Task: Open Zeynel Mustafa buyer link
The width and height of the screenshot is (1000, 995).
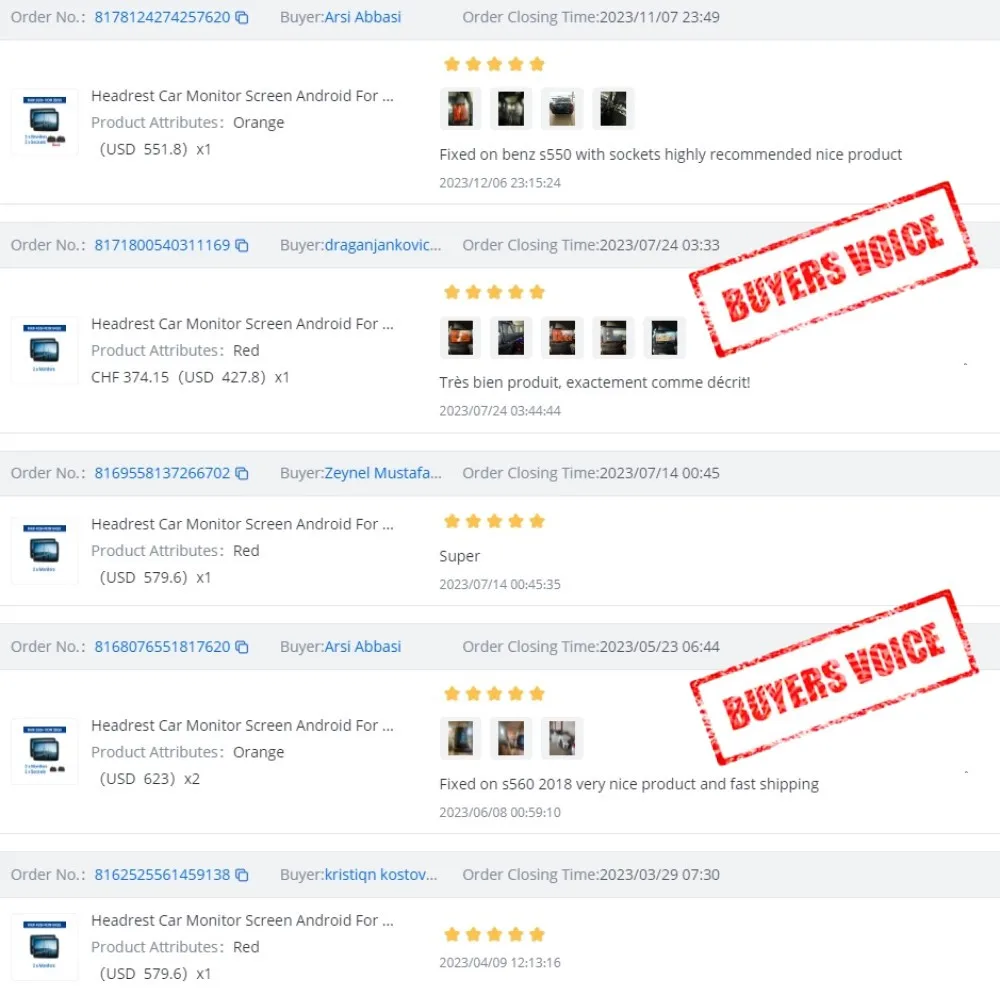Action: 383,473
